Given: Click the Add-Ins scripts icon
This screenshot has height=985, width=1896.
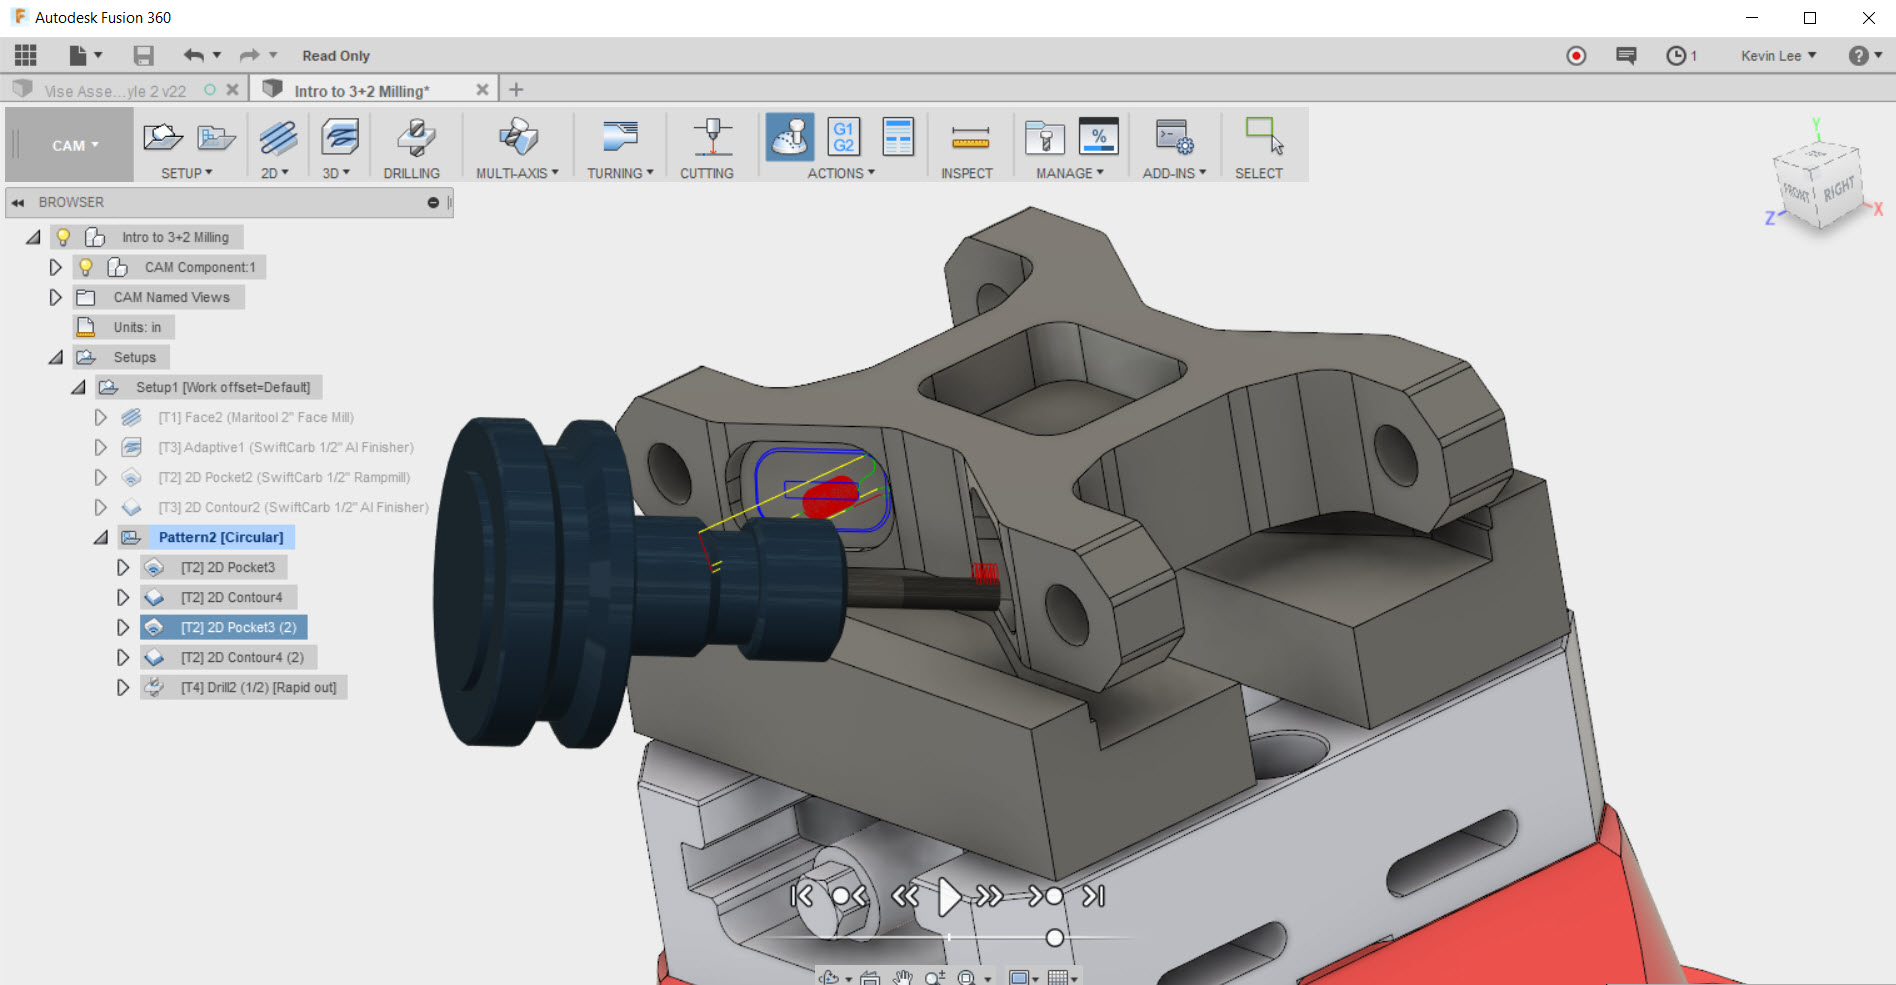Looking at the screenshot, I should (x=1174, y=137).
